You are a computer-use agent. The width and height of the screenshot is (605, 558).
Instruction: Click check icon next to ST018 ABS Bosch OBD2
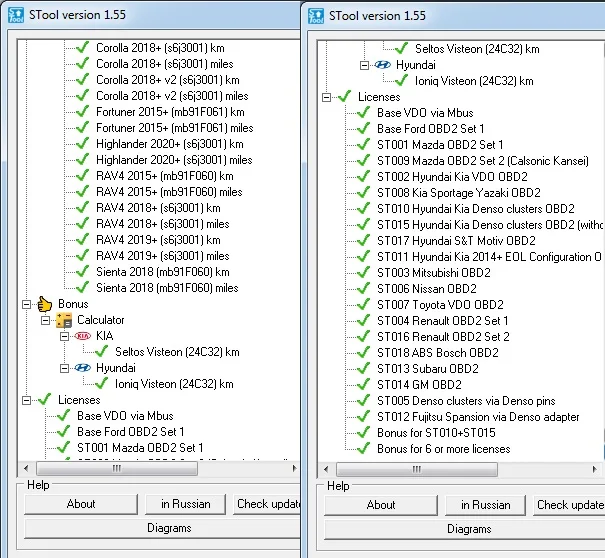coord(363,352)
